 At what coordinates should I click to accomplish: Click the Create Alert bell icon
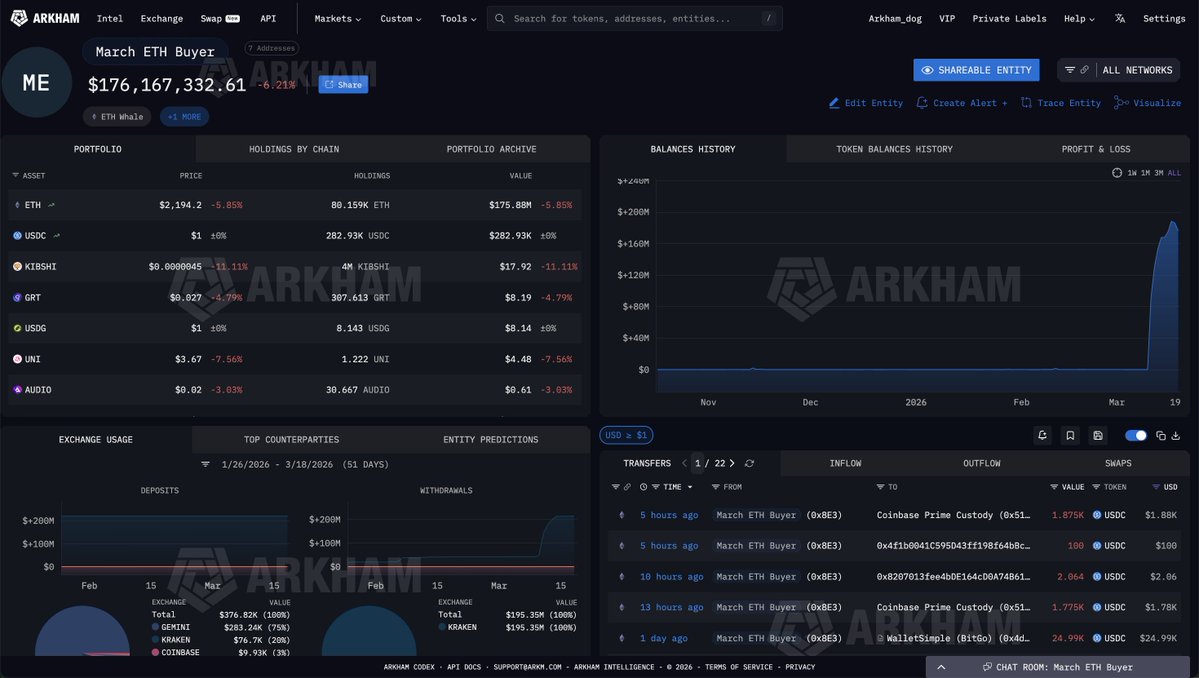tap(921, 102)
